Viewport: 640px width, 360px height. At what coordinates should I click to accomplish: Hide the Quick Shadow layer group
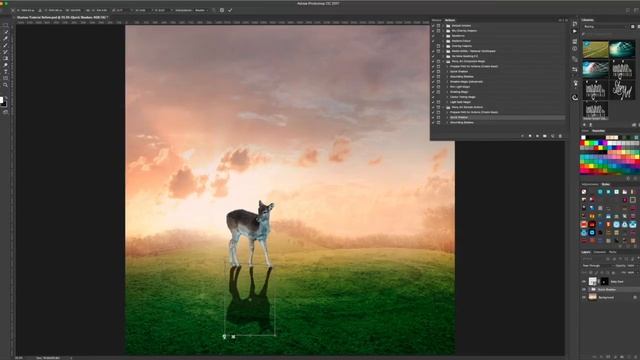pos(584,289)
